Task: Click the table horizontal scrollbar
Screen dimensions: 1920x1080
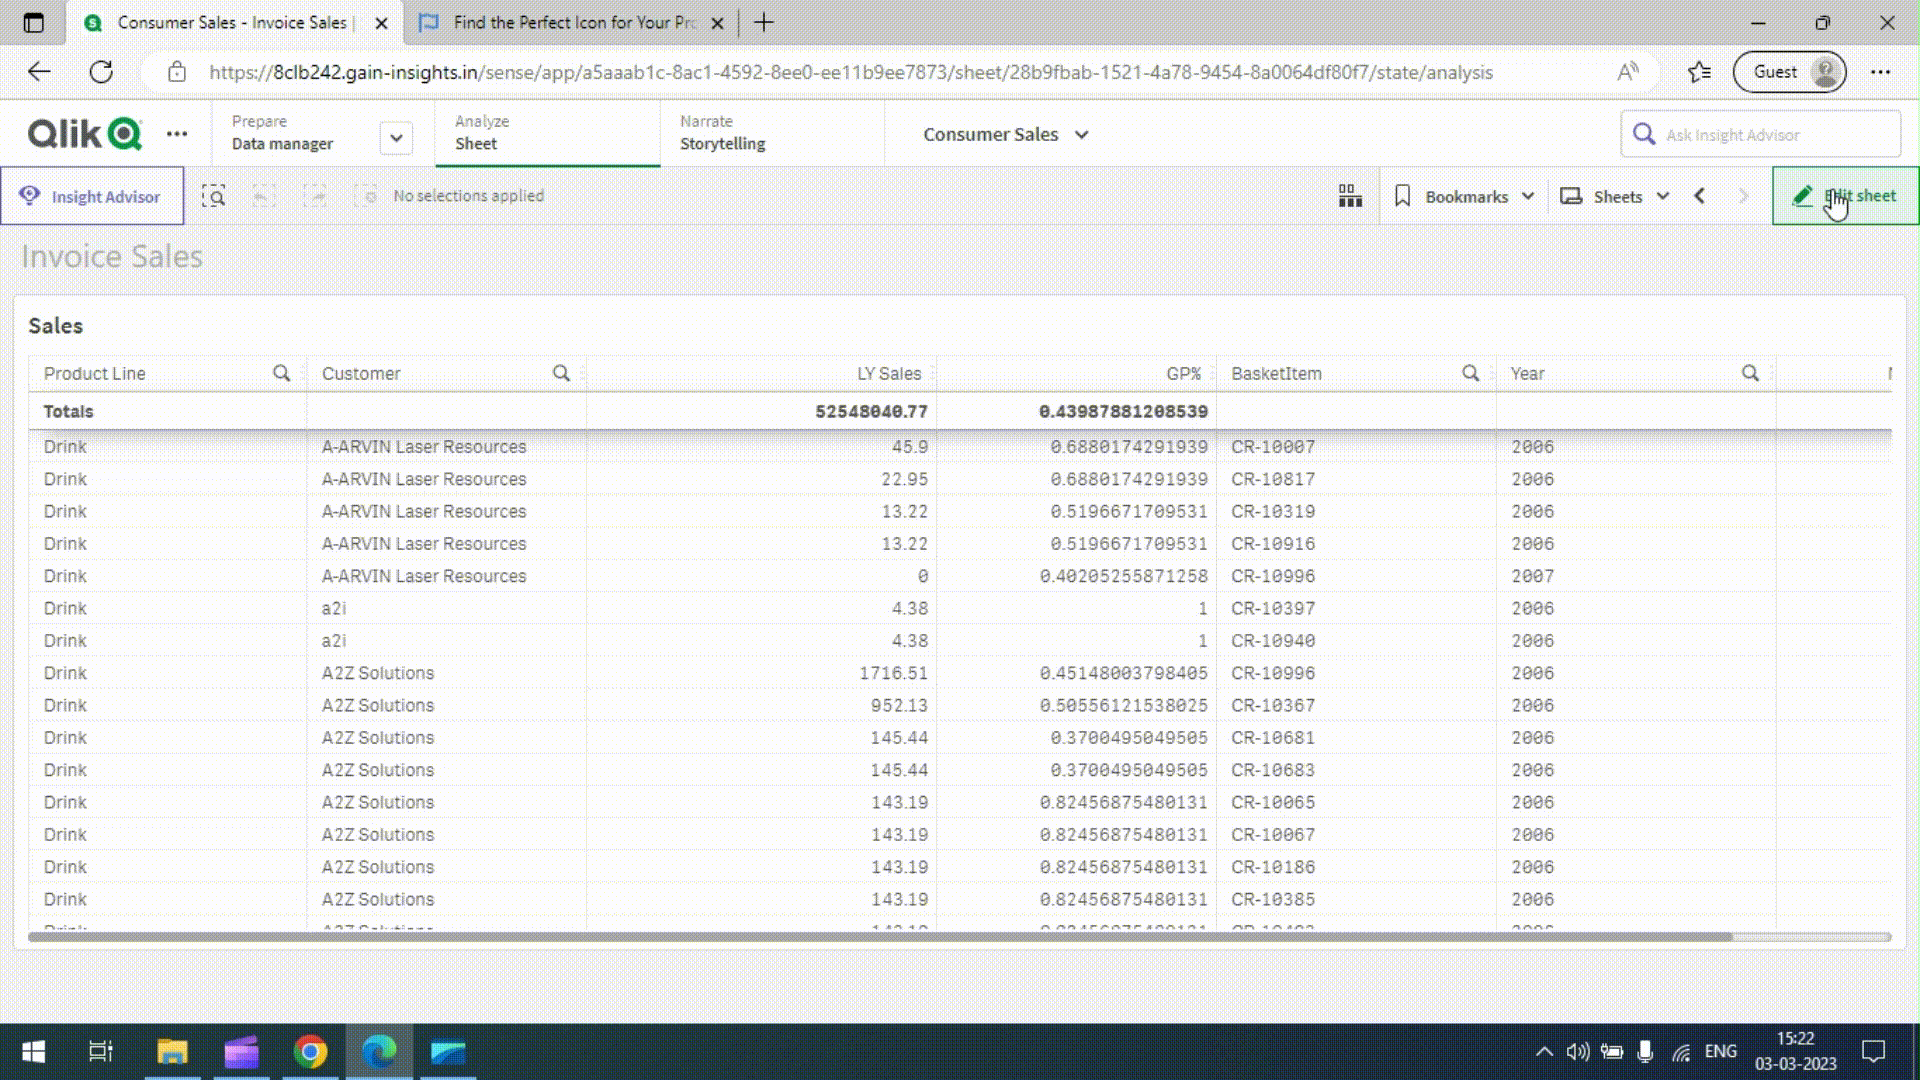Action: (x=880, y=937)
